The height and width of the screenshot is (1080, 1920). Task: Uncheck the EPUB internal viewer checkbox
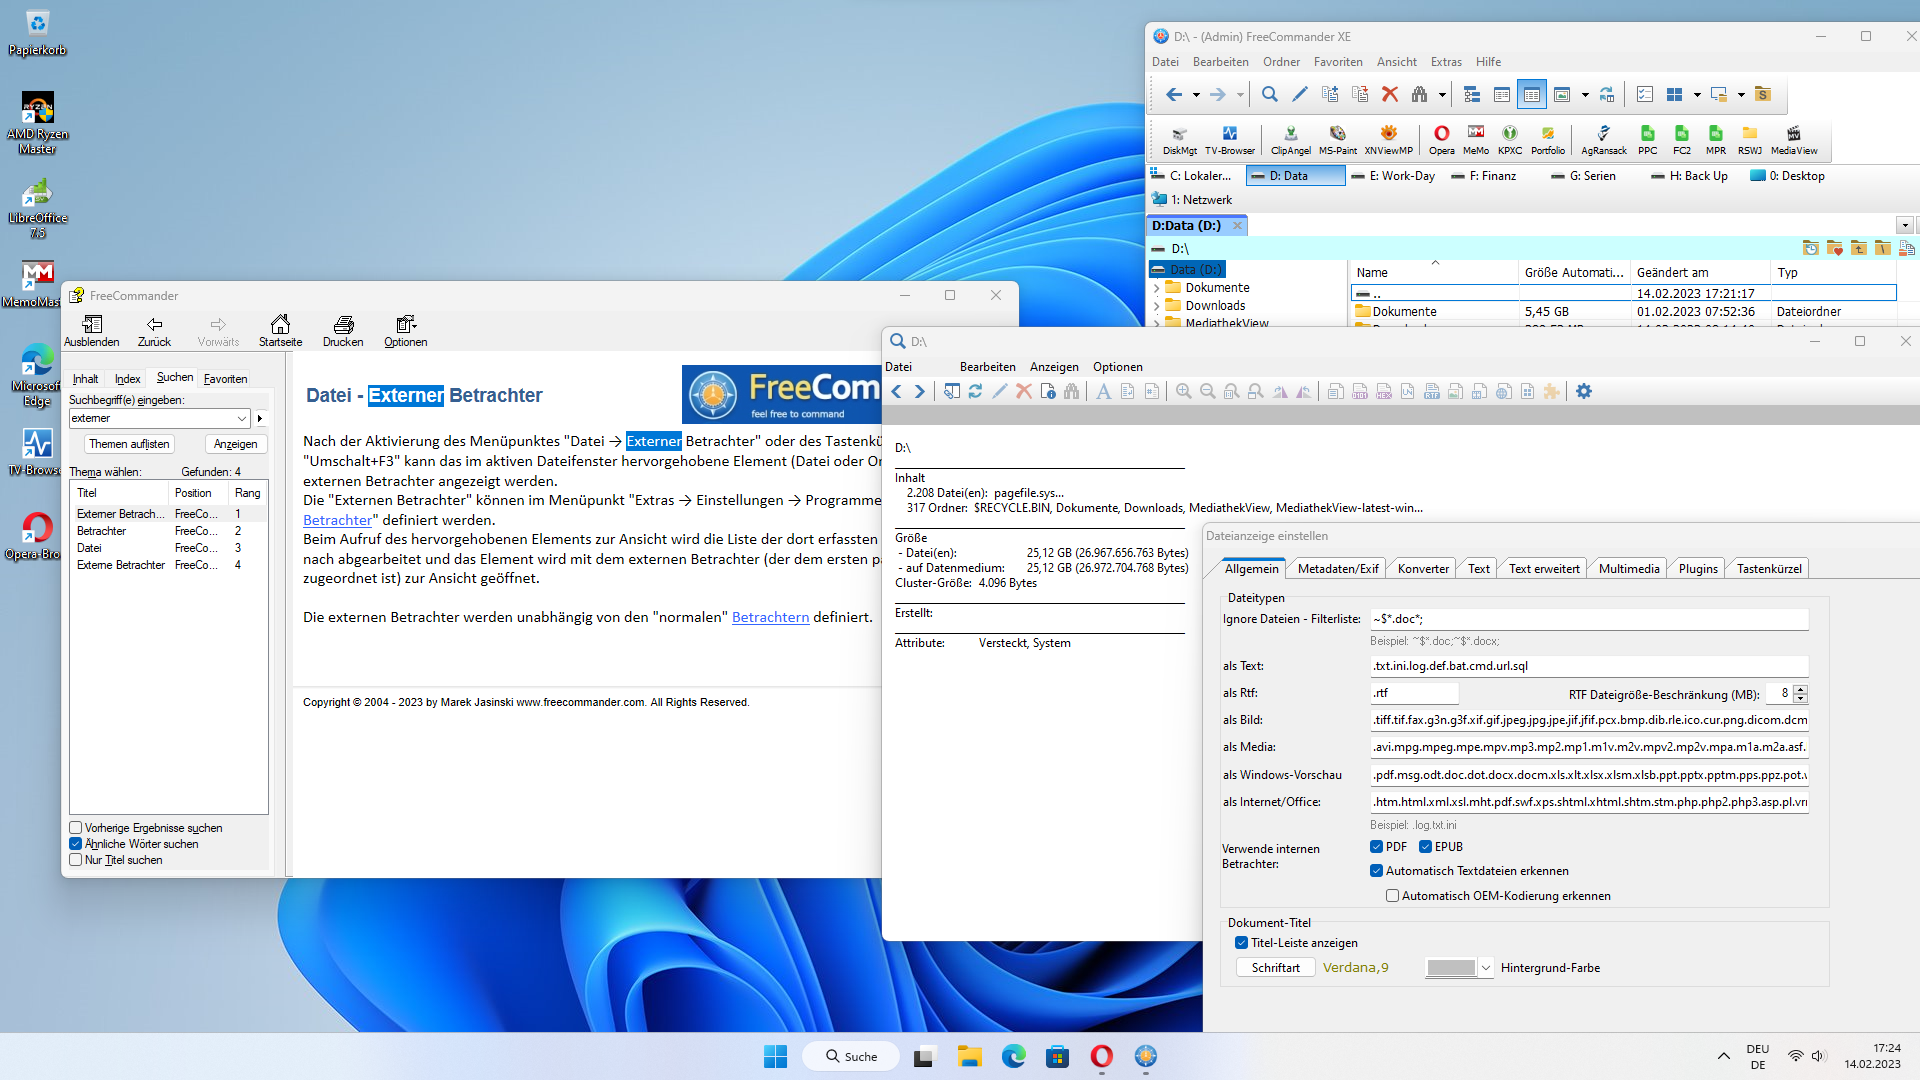coord(1426,847)
